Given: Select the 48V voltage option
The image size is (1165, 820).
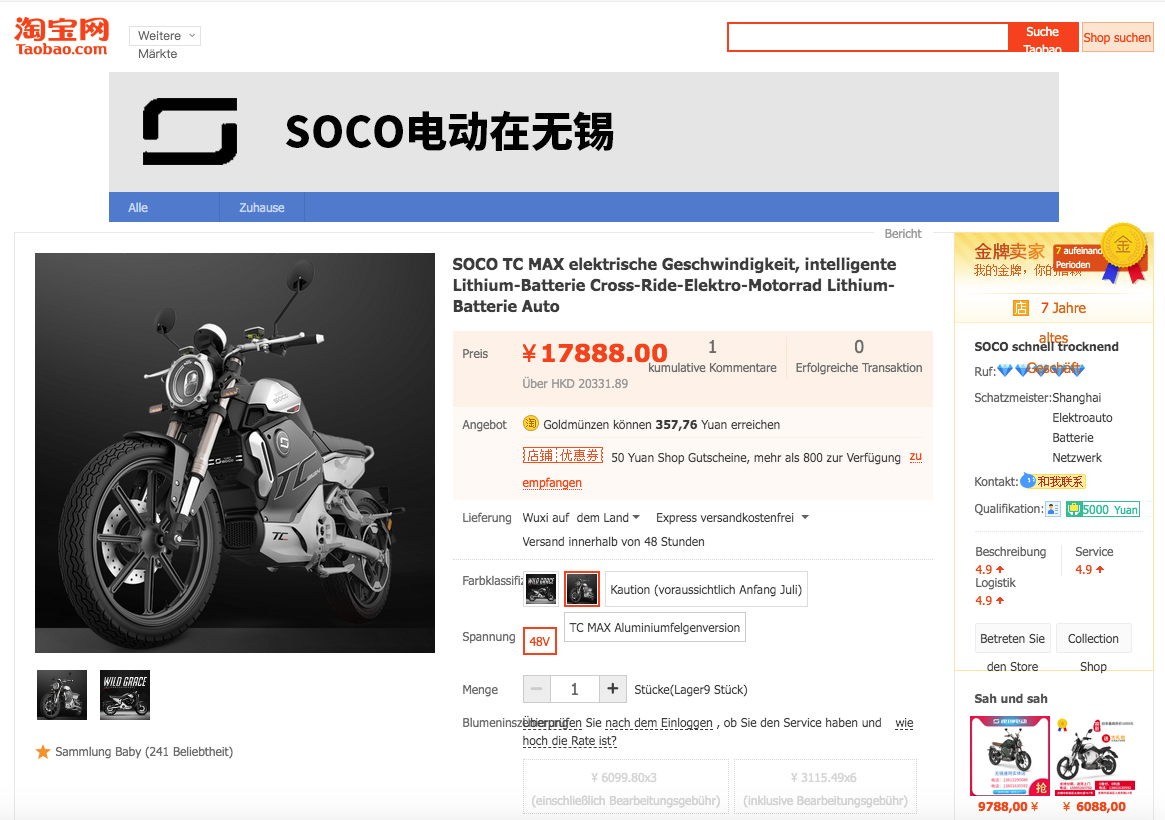Looking at the screenshot, I should [x=540, y=641].
